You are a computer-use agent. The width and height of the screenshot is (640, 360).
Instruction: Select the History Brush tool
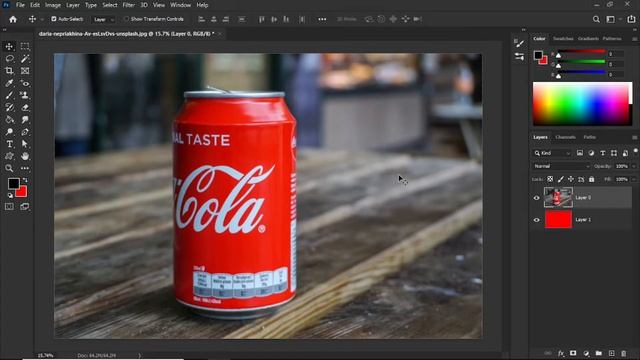(9, 108)
